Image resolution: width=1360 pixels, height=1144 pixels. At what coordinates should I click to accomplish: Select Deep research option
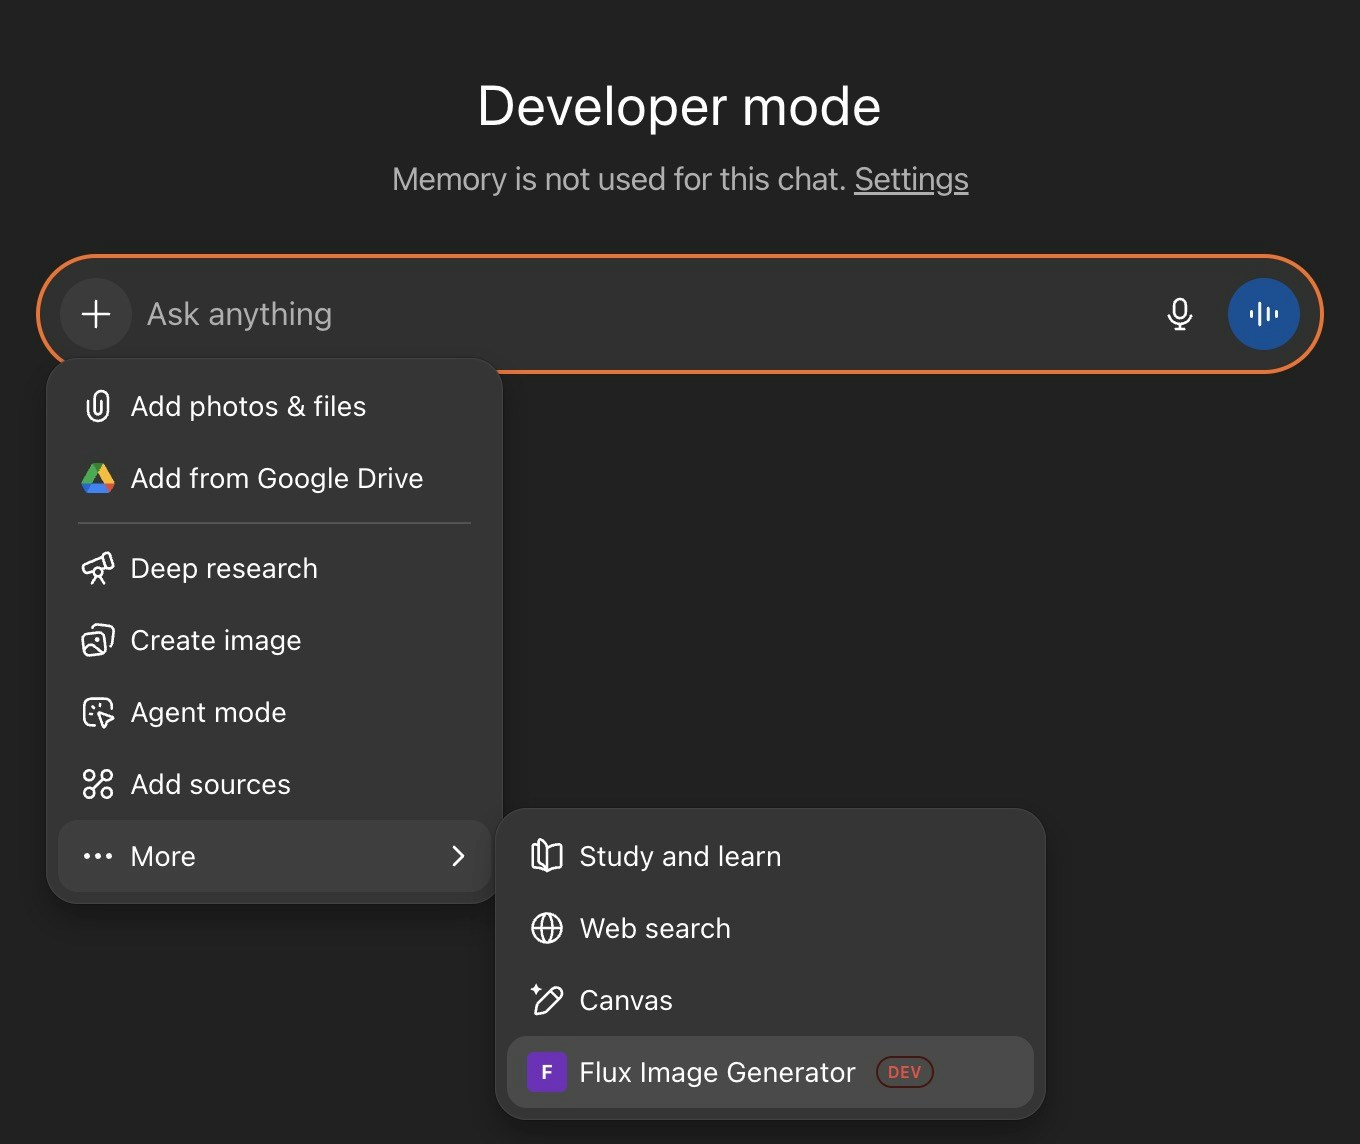[x=274, y=568]
